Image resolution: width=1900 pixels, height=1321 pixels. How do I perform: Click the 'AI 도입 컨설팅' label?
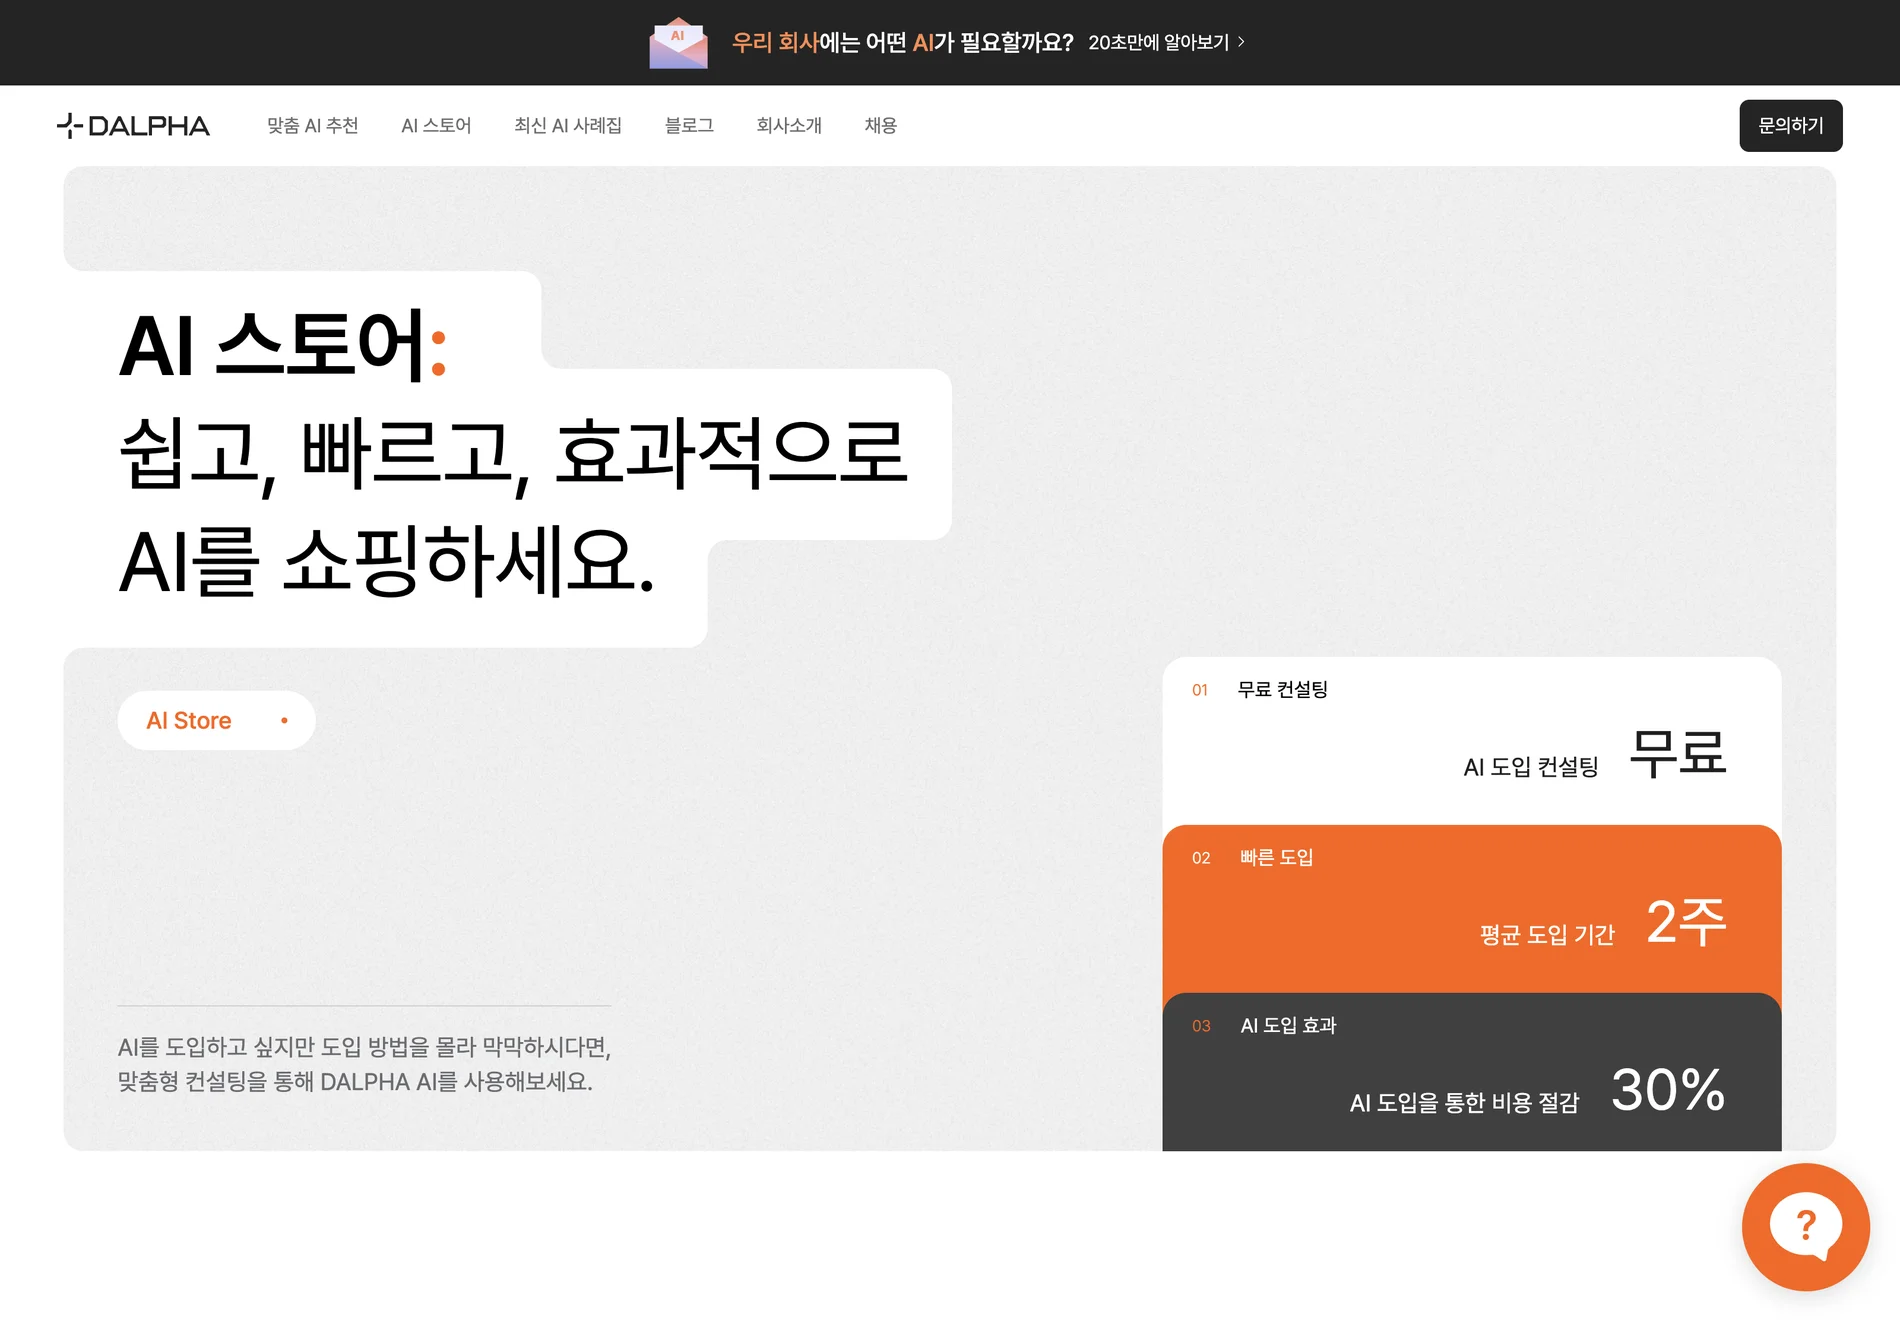point(1531,767)
